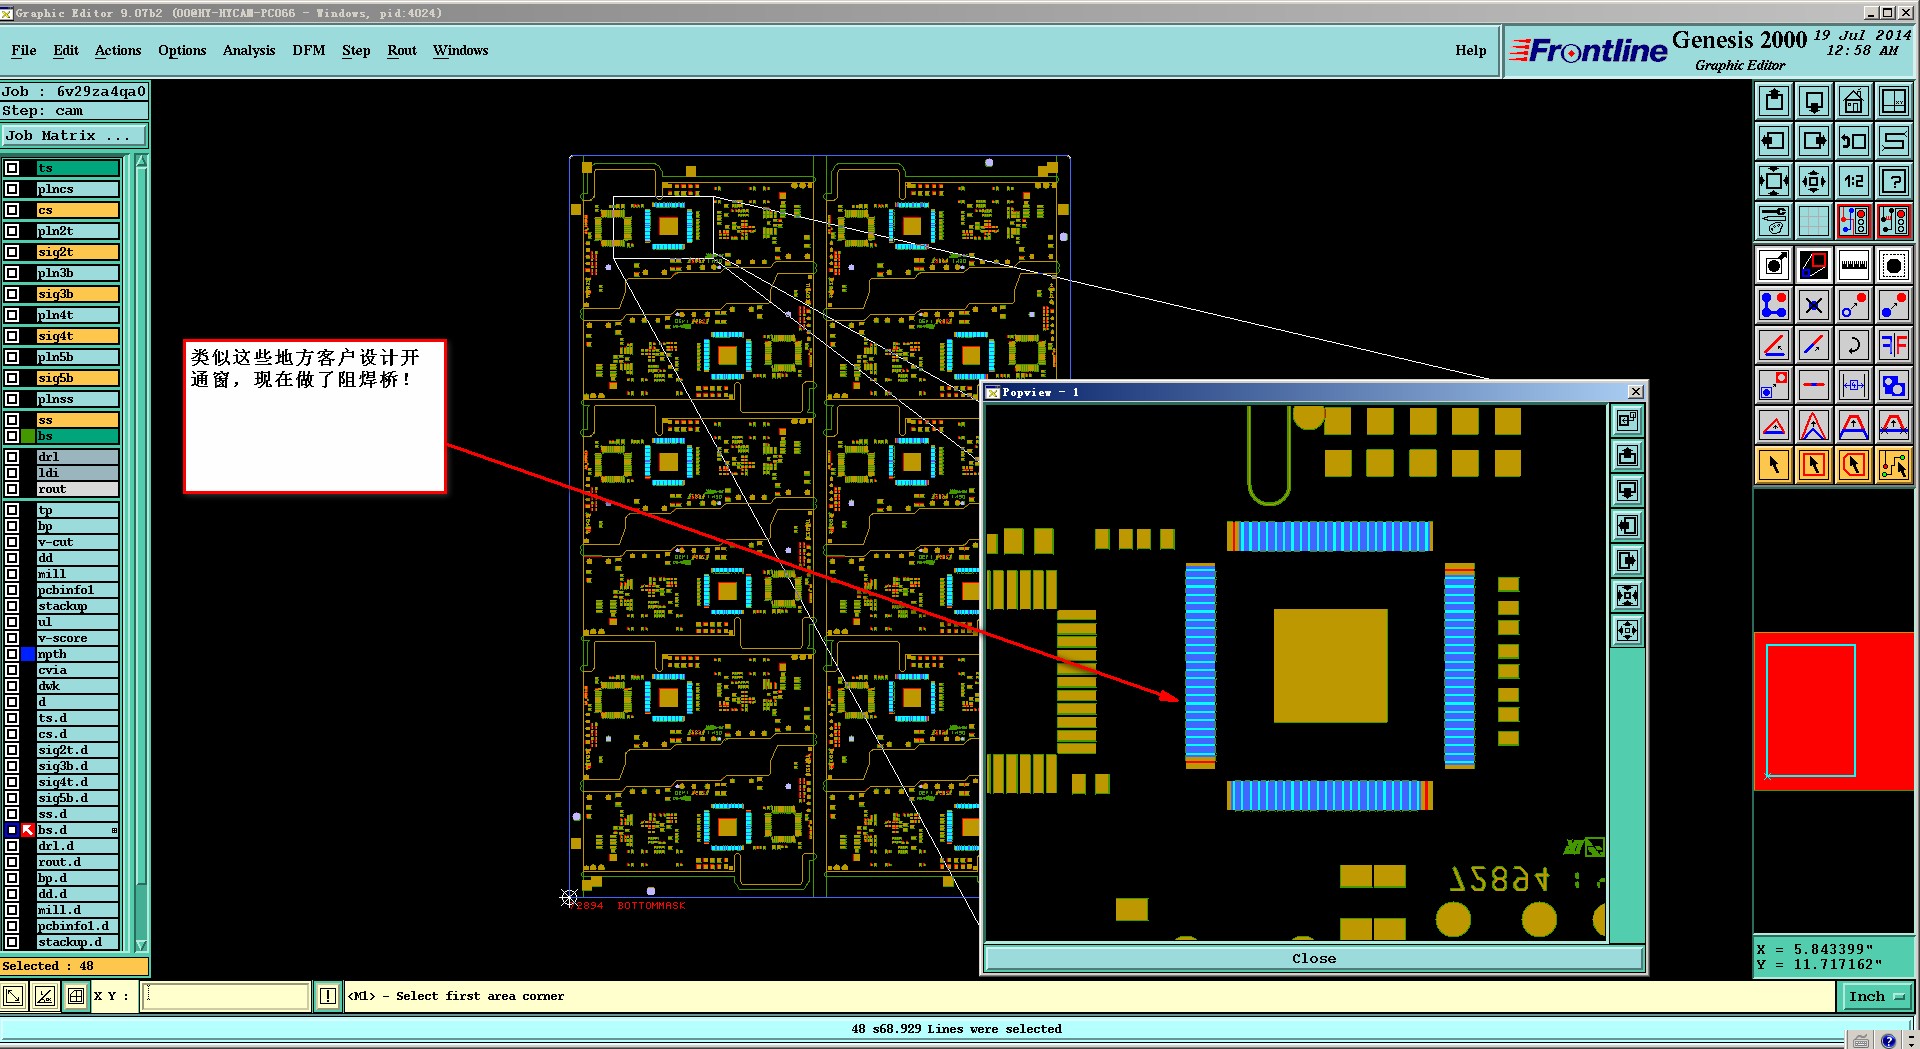1920x1049 pixels.
Task: Click layer list scroll up arrow
Action: pos(141,162)
